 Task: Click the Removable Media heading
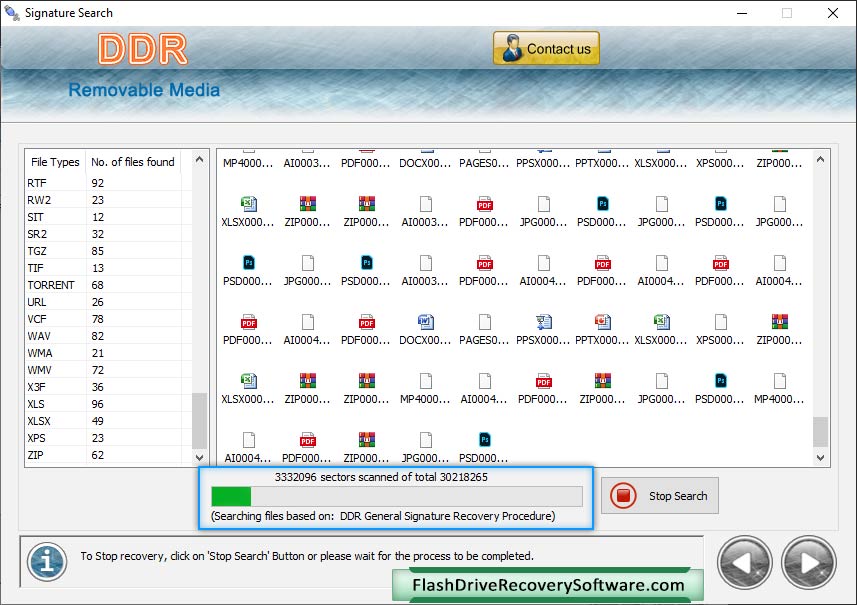(x=144, y=90)
